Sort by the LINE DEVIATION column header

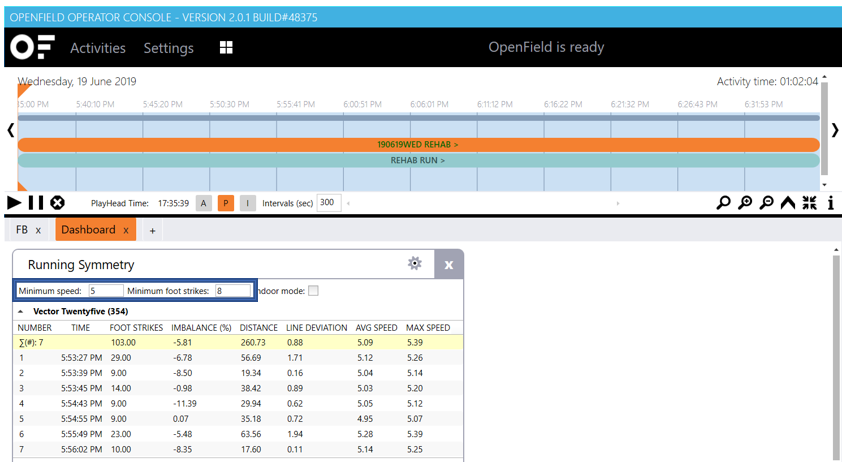316,327
